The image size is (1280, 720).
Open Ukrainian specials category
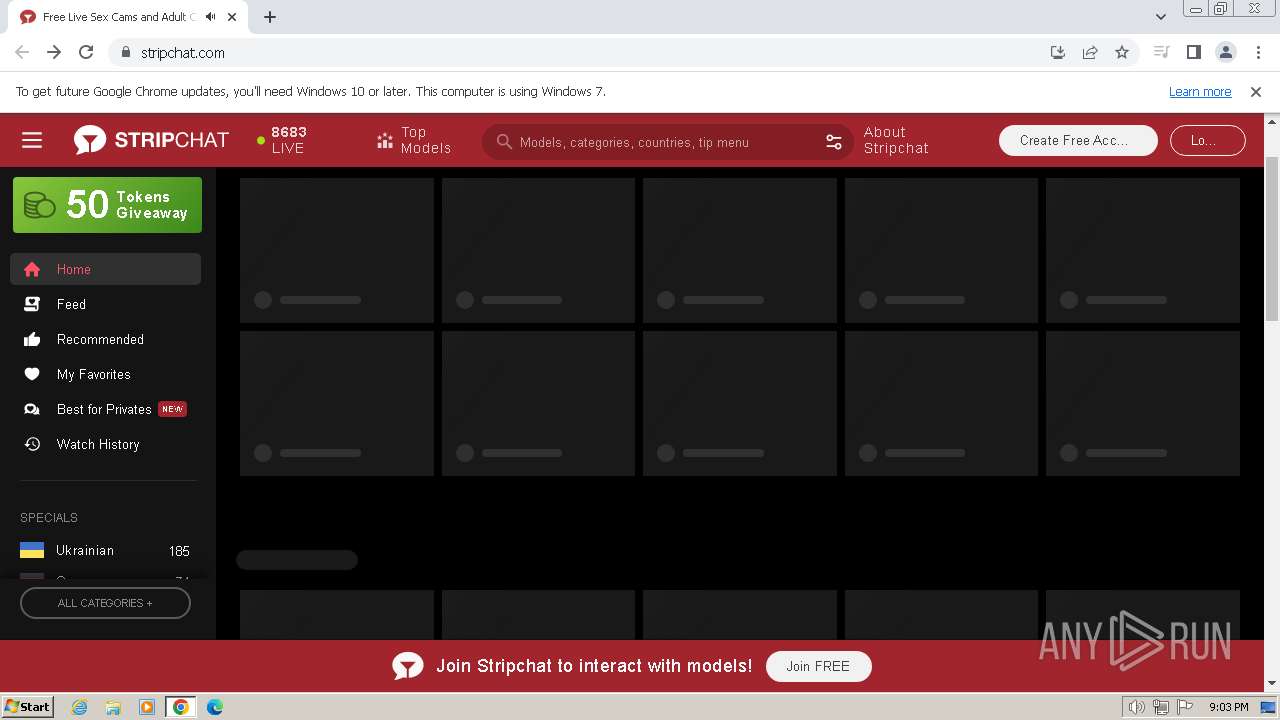coord(105,550)
